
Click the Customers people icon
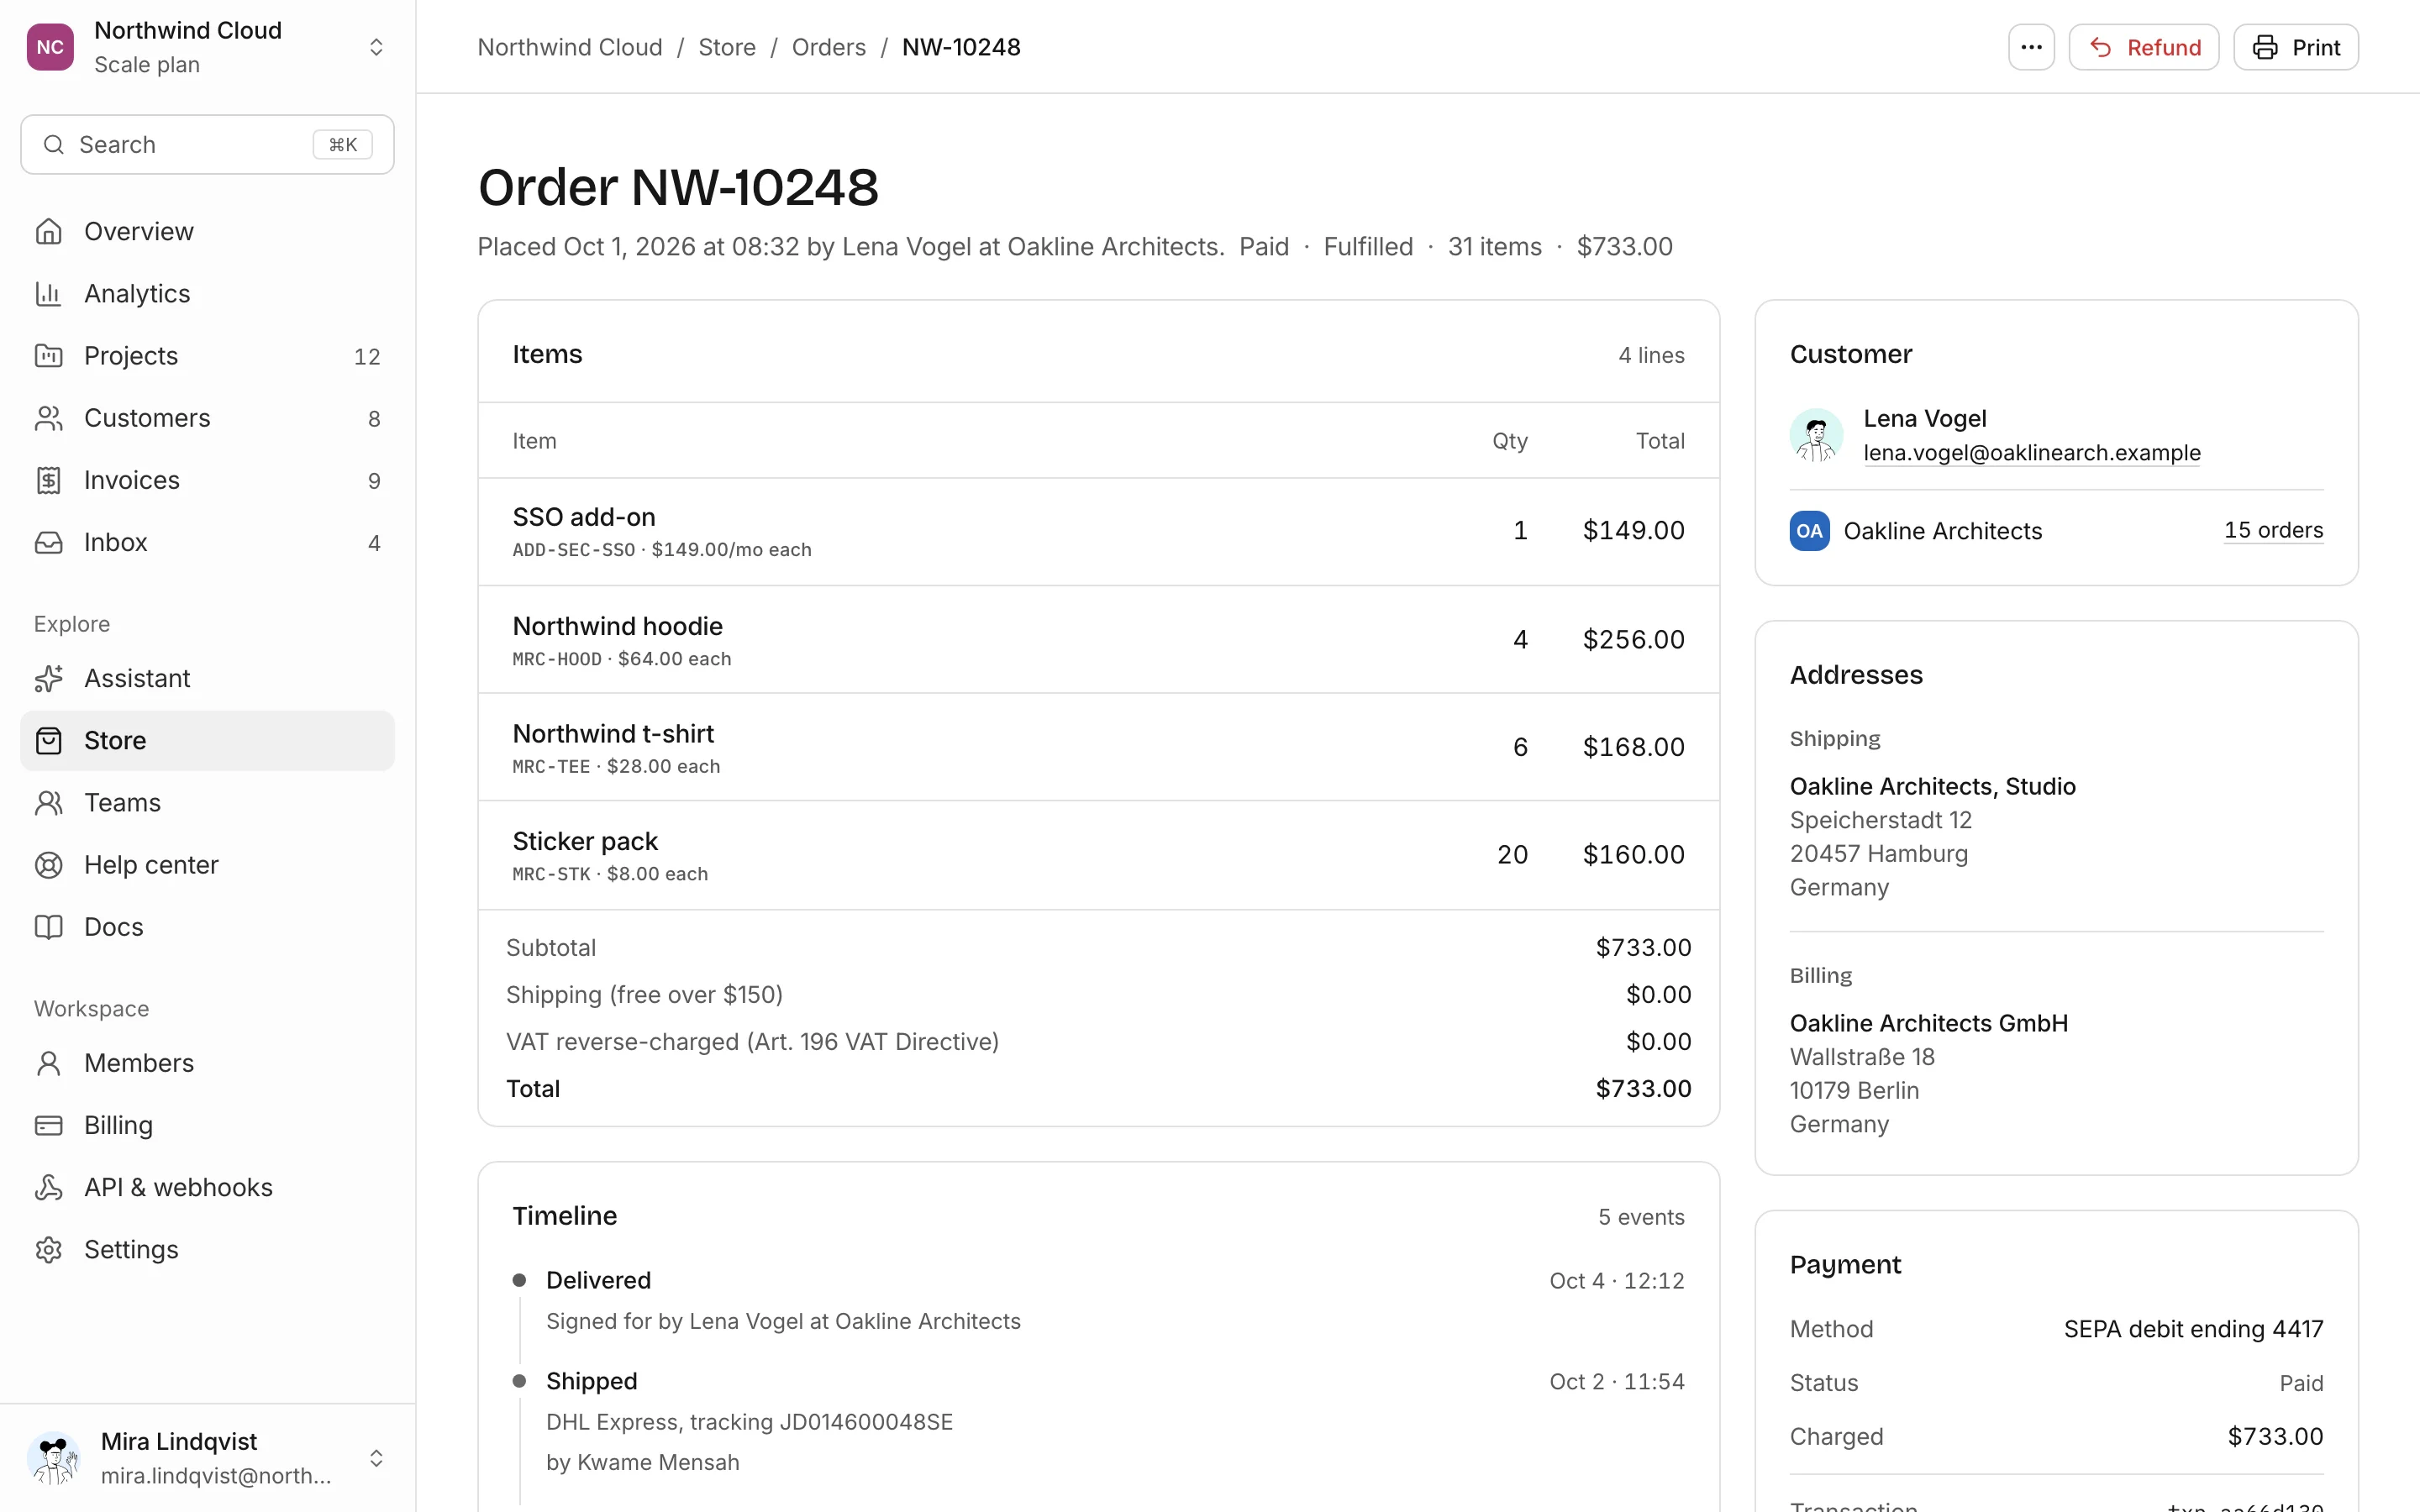[48, 418]
